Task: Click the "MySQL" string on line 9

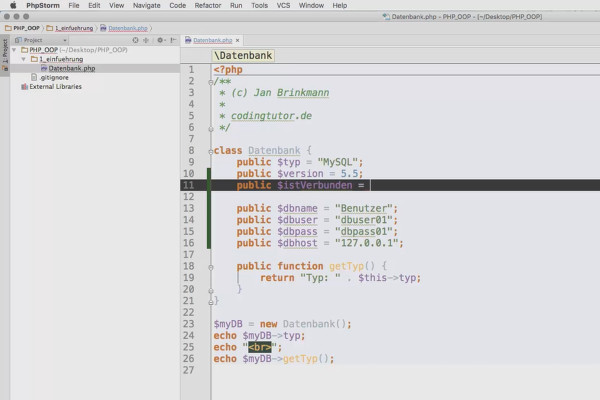Action: pyautogui.click(x=338, y=162)
